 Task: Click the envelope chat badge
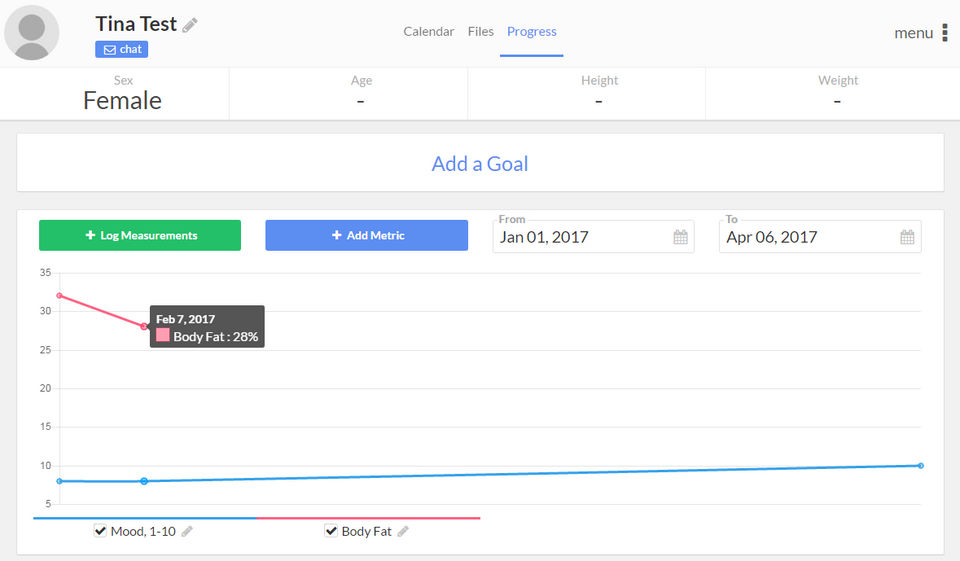(122, 49)
